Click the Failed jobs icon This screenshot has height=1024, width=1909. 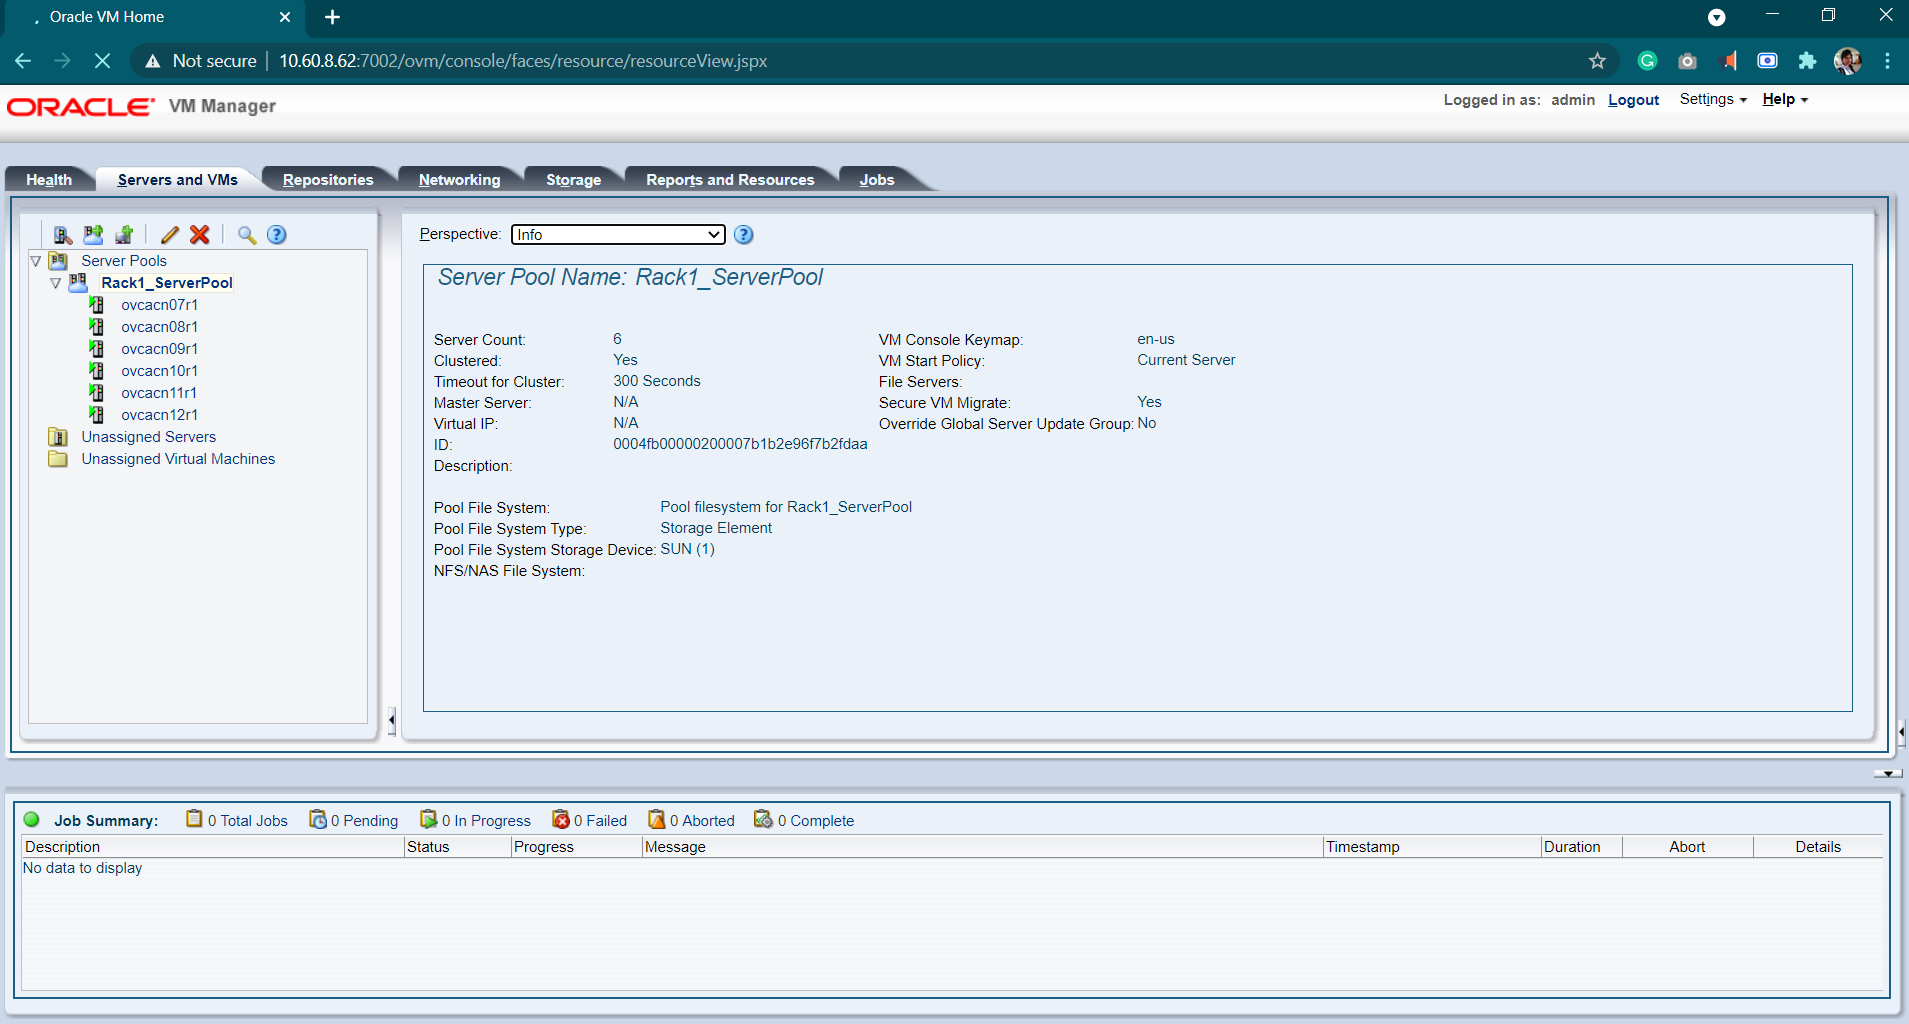(561, 819)
